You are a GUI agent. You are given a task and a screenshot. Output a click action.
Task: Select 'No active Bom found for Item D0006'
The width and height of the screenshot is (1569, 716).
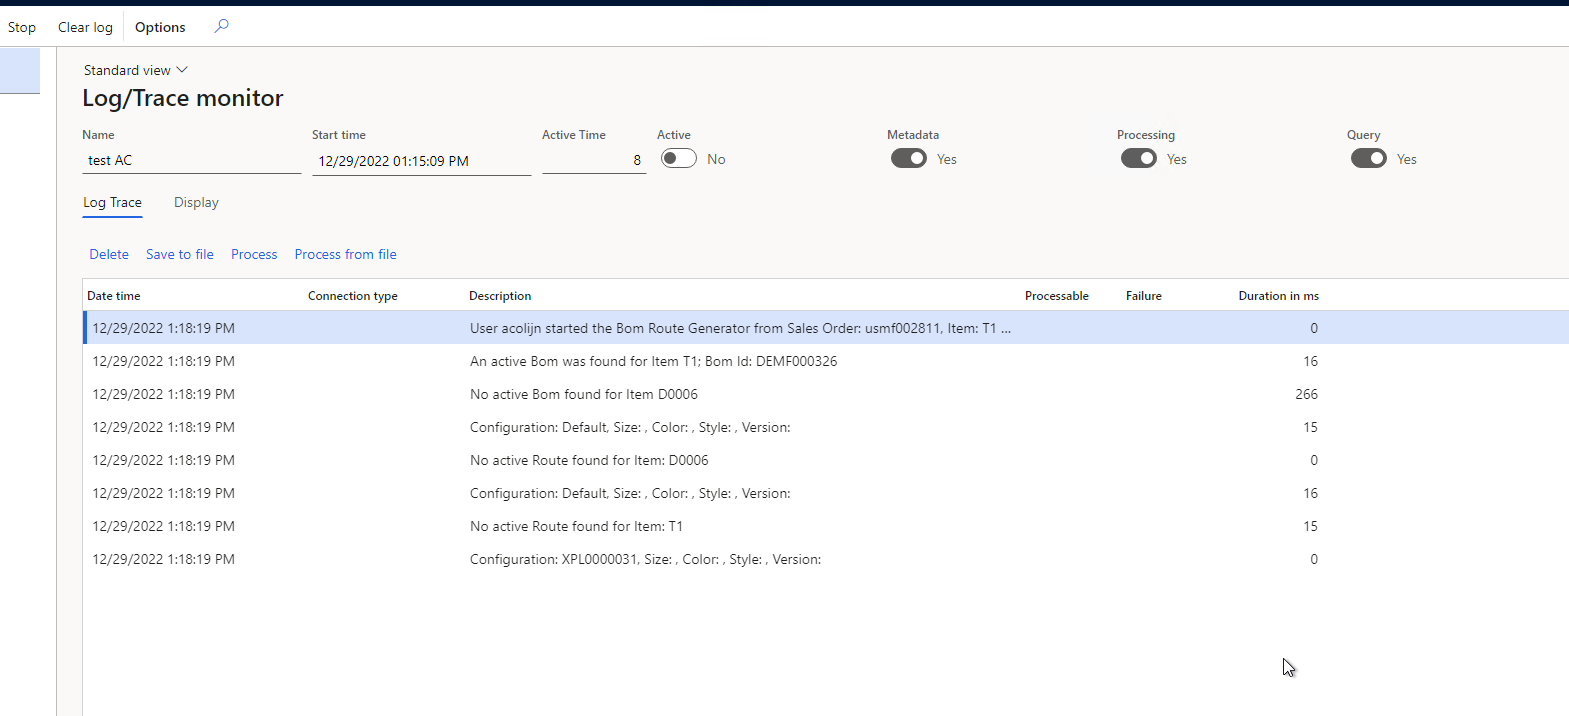tap(826, 394)
